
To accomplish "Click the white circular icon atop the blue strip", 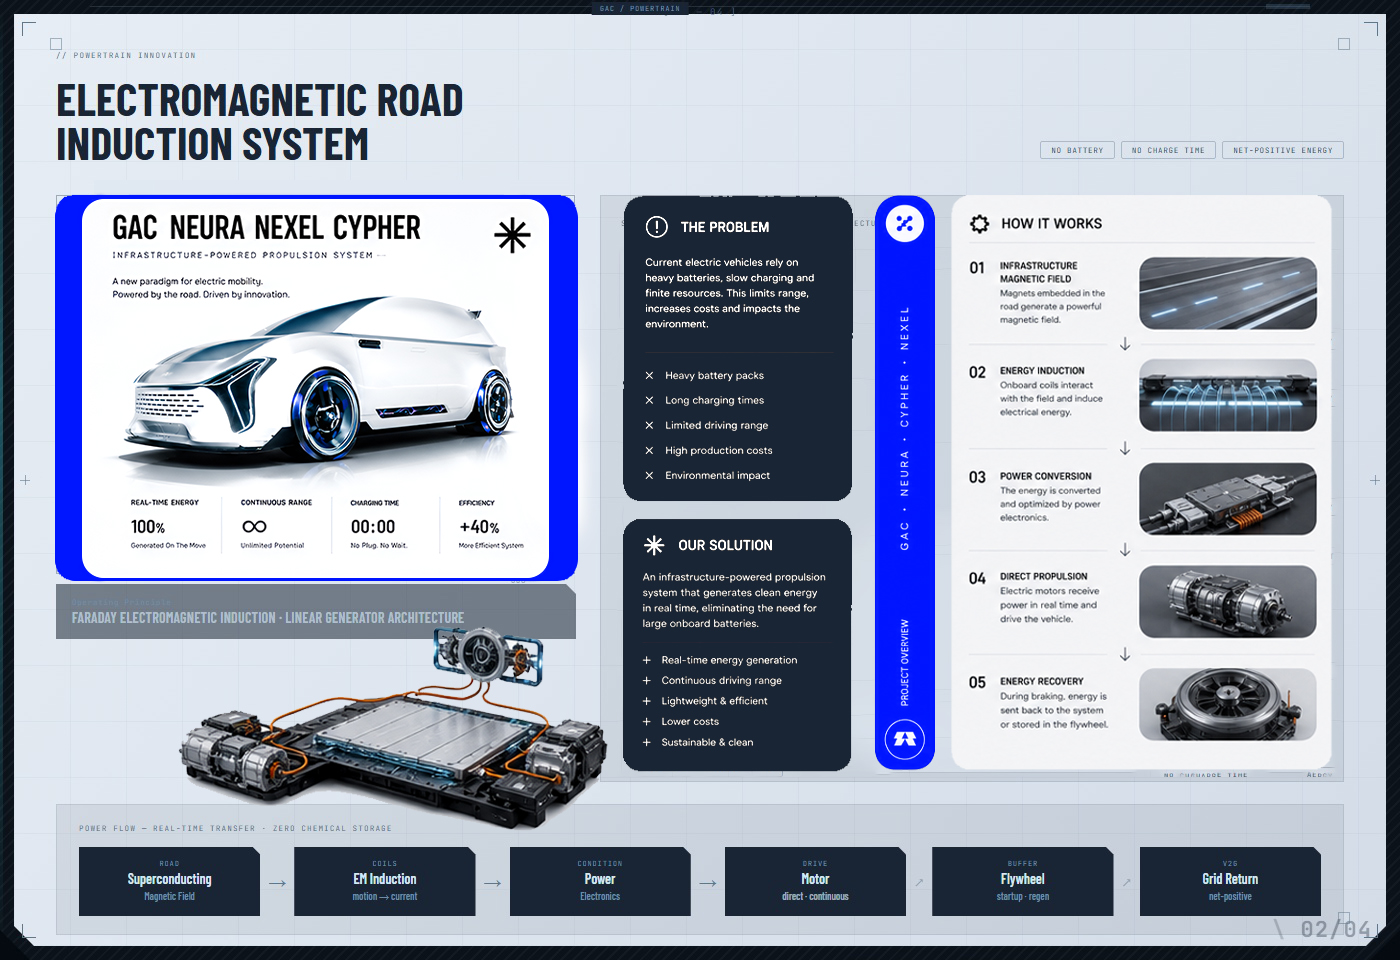I will click(905, 224).
